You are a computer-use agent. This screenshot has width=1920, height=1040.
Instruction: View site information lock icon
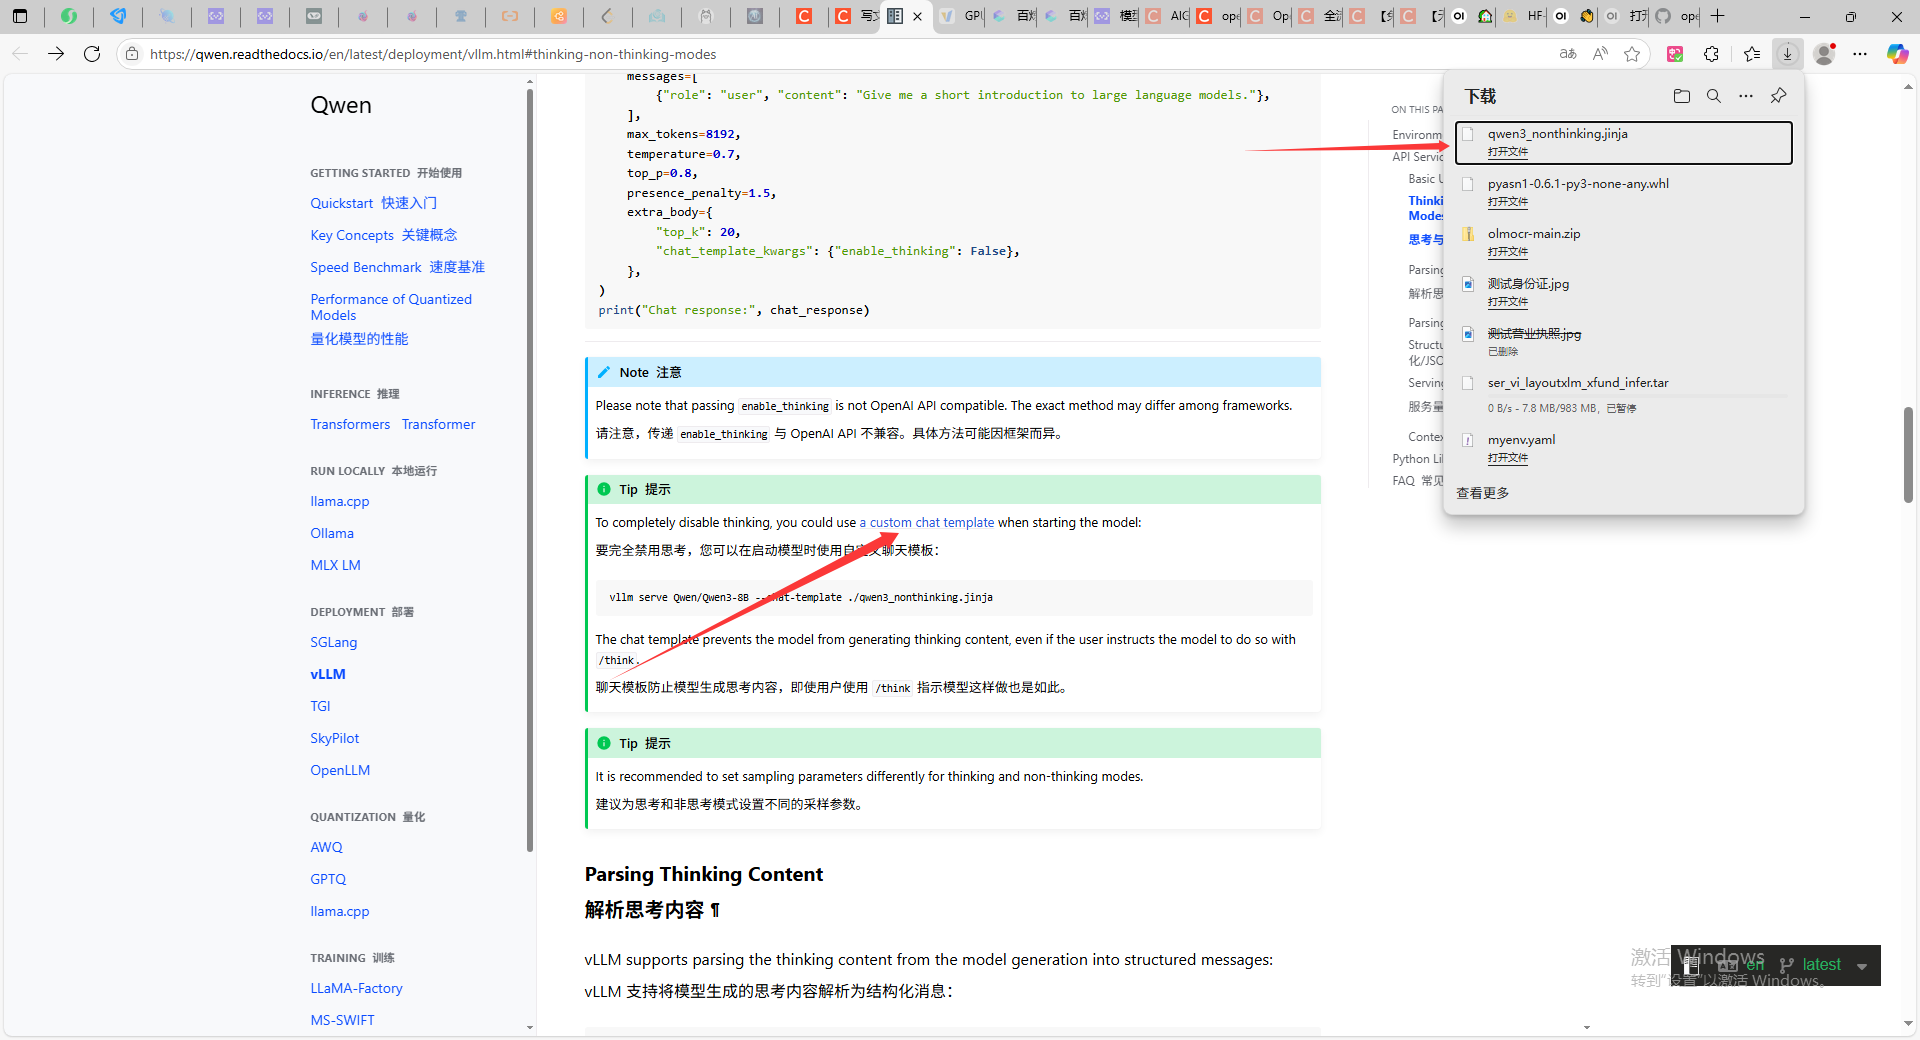click(x=132, y=54)
